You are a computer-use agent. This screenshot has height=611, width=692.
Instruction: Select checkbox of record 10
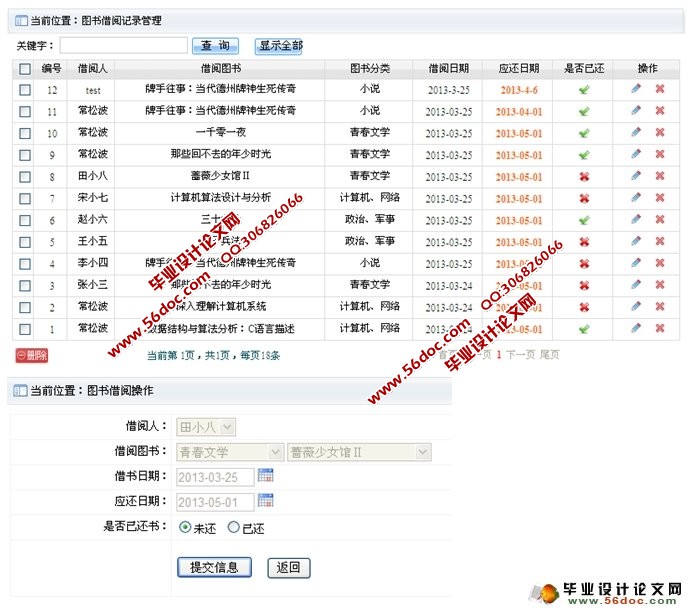point(25,133)
